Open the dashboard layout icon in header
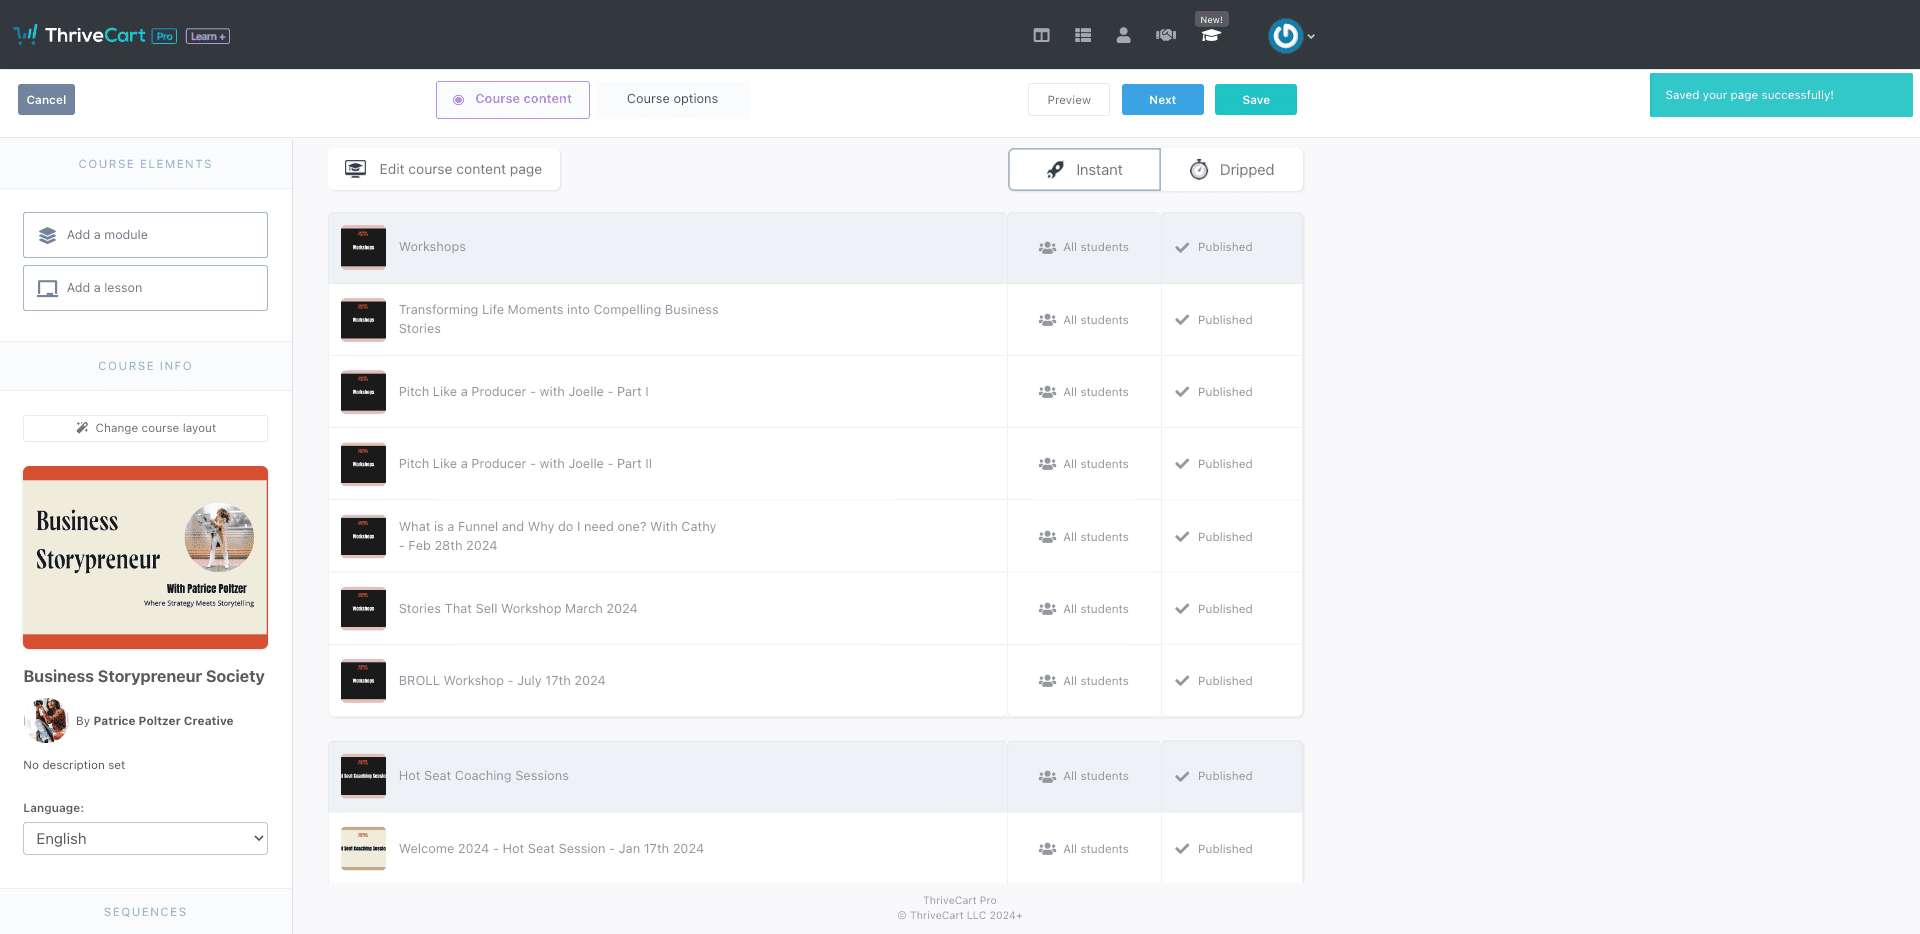 click(1041, 35)
